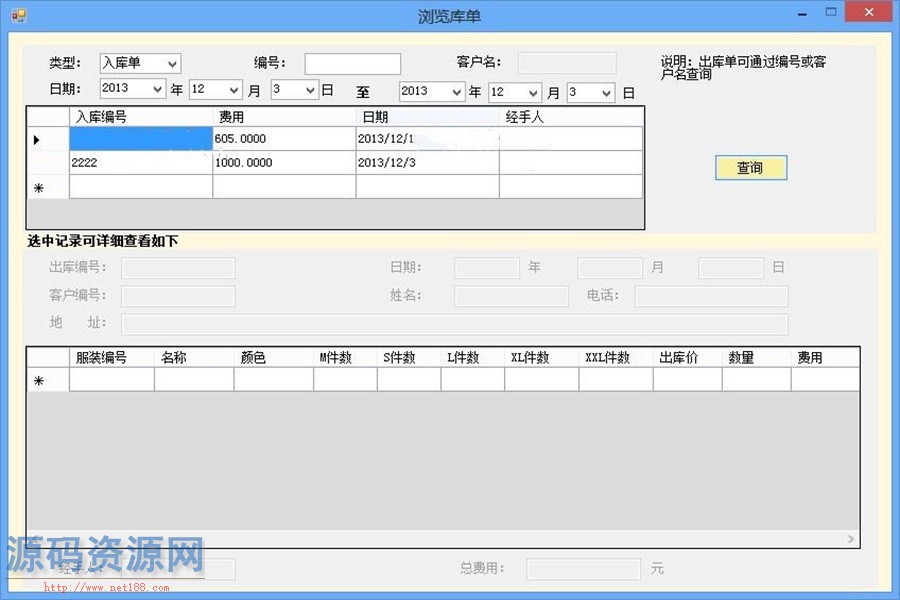Select the highlighted 入库编号 cell in first row
Image resolution: width=900 pixels, height=600 pixels.
[x=141, y=139]
